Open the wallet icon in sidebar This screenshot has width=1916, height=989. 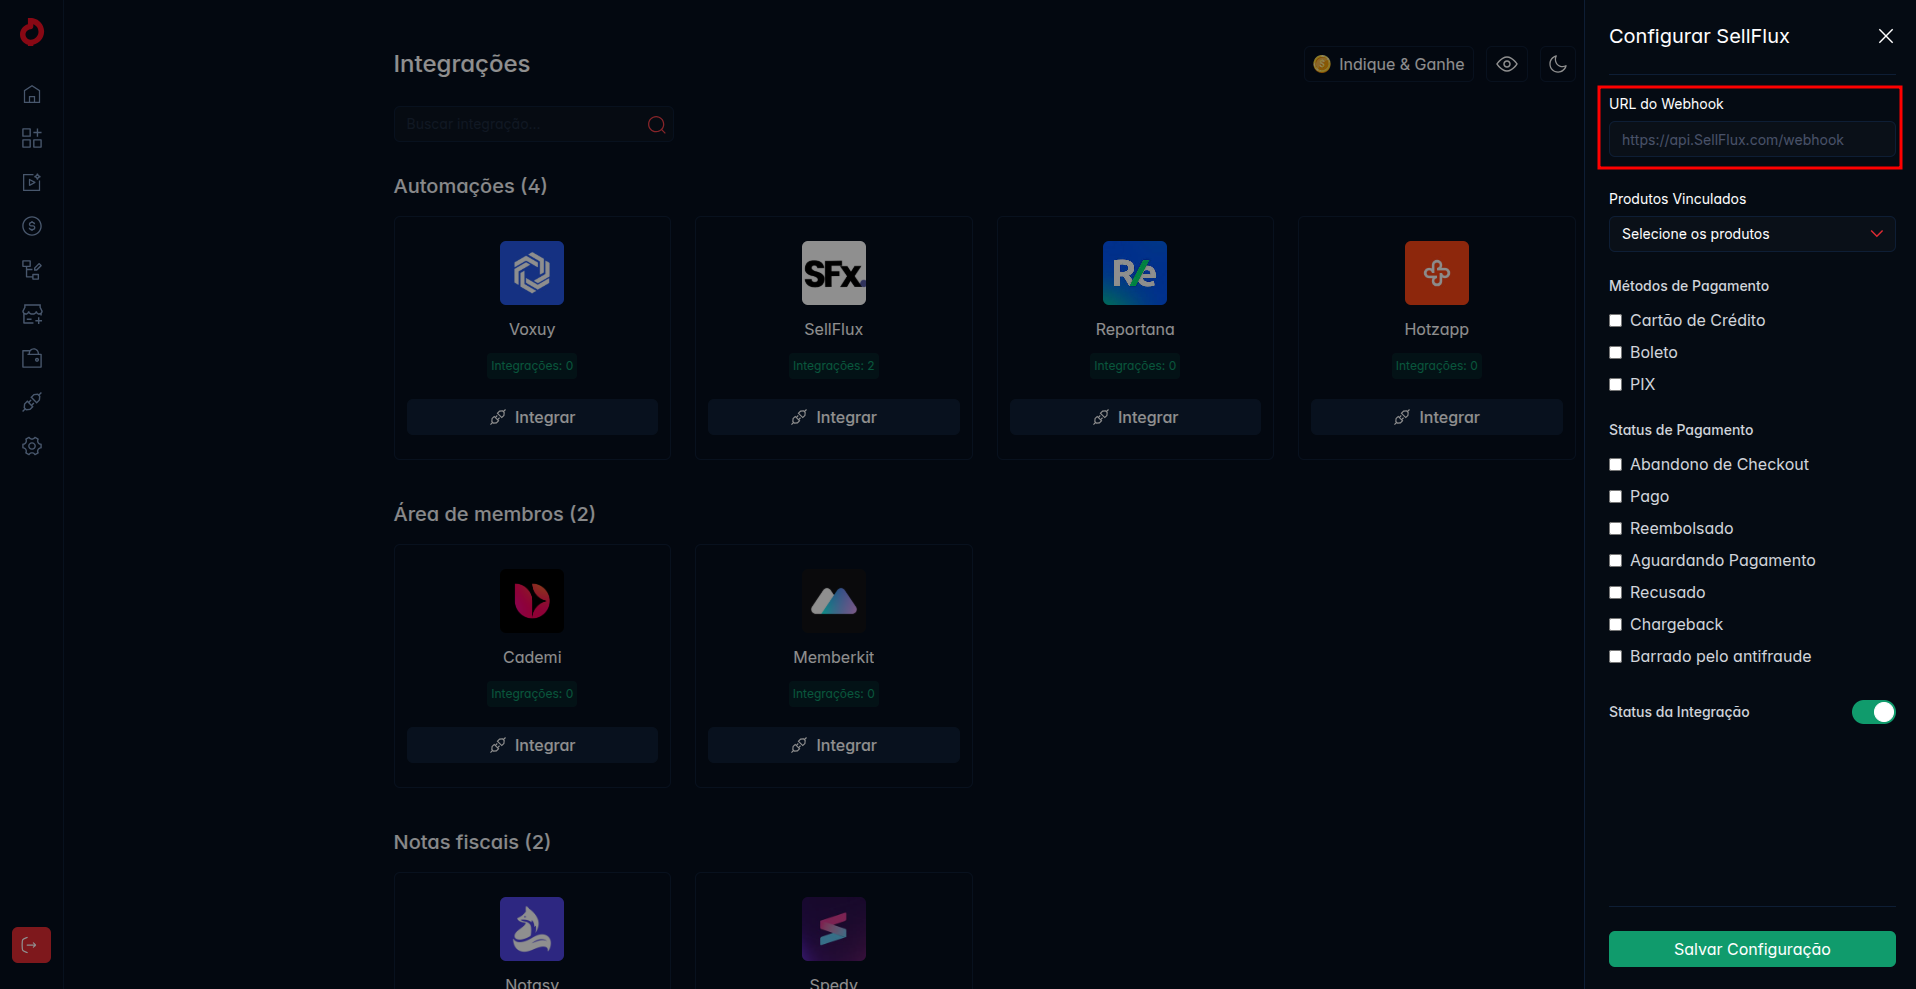(x=32, y=358)
